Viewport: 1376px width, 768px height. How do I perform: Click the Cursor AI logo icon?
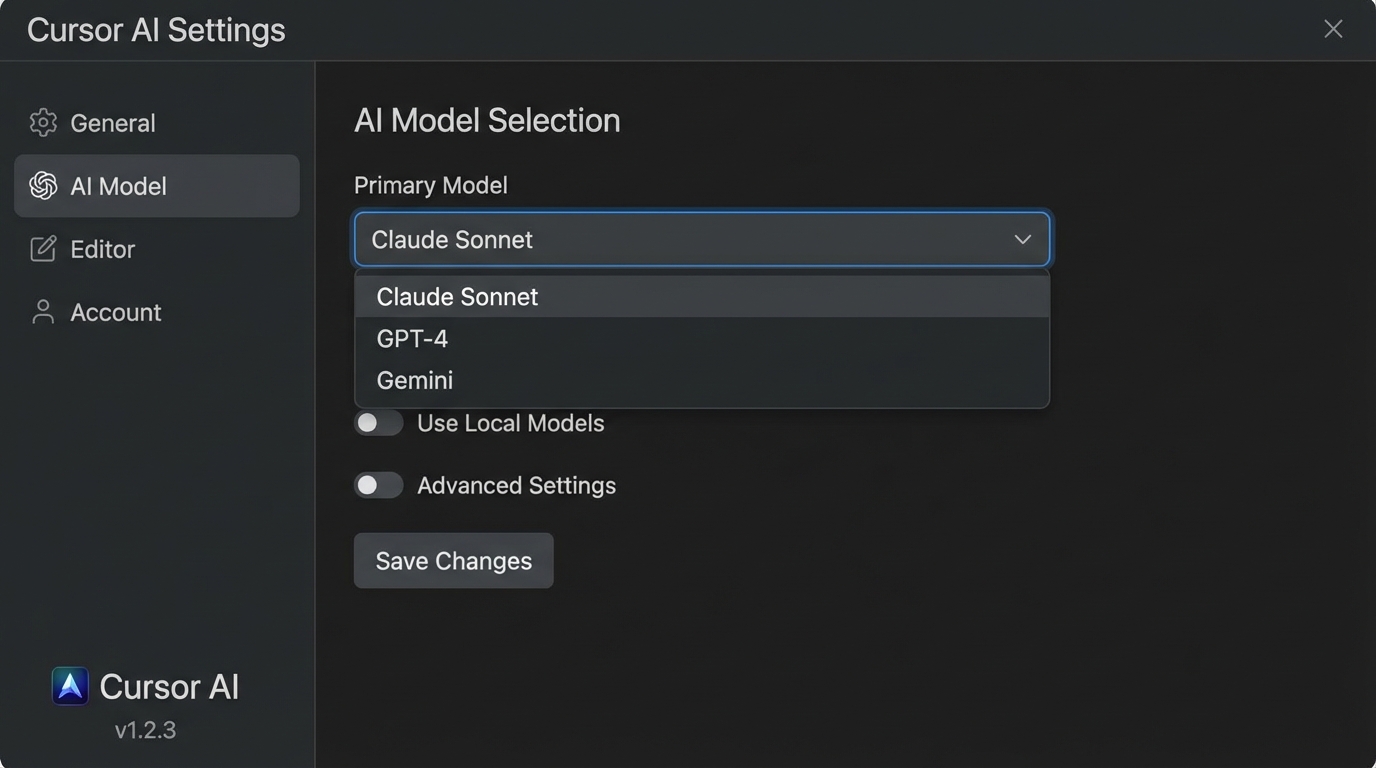click(x=69, y=686)
